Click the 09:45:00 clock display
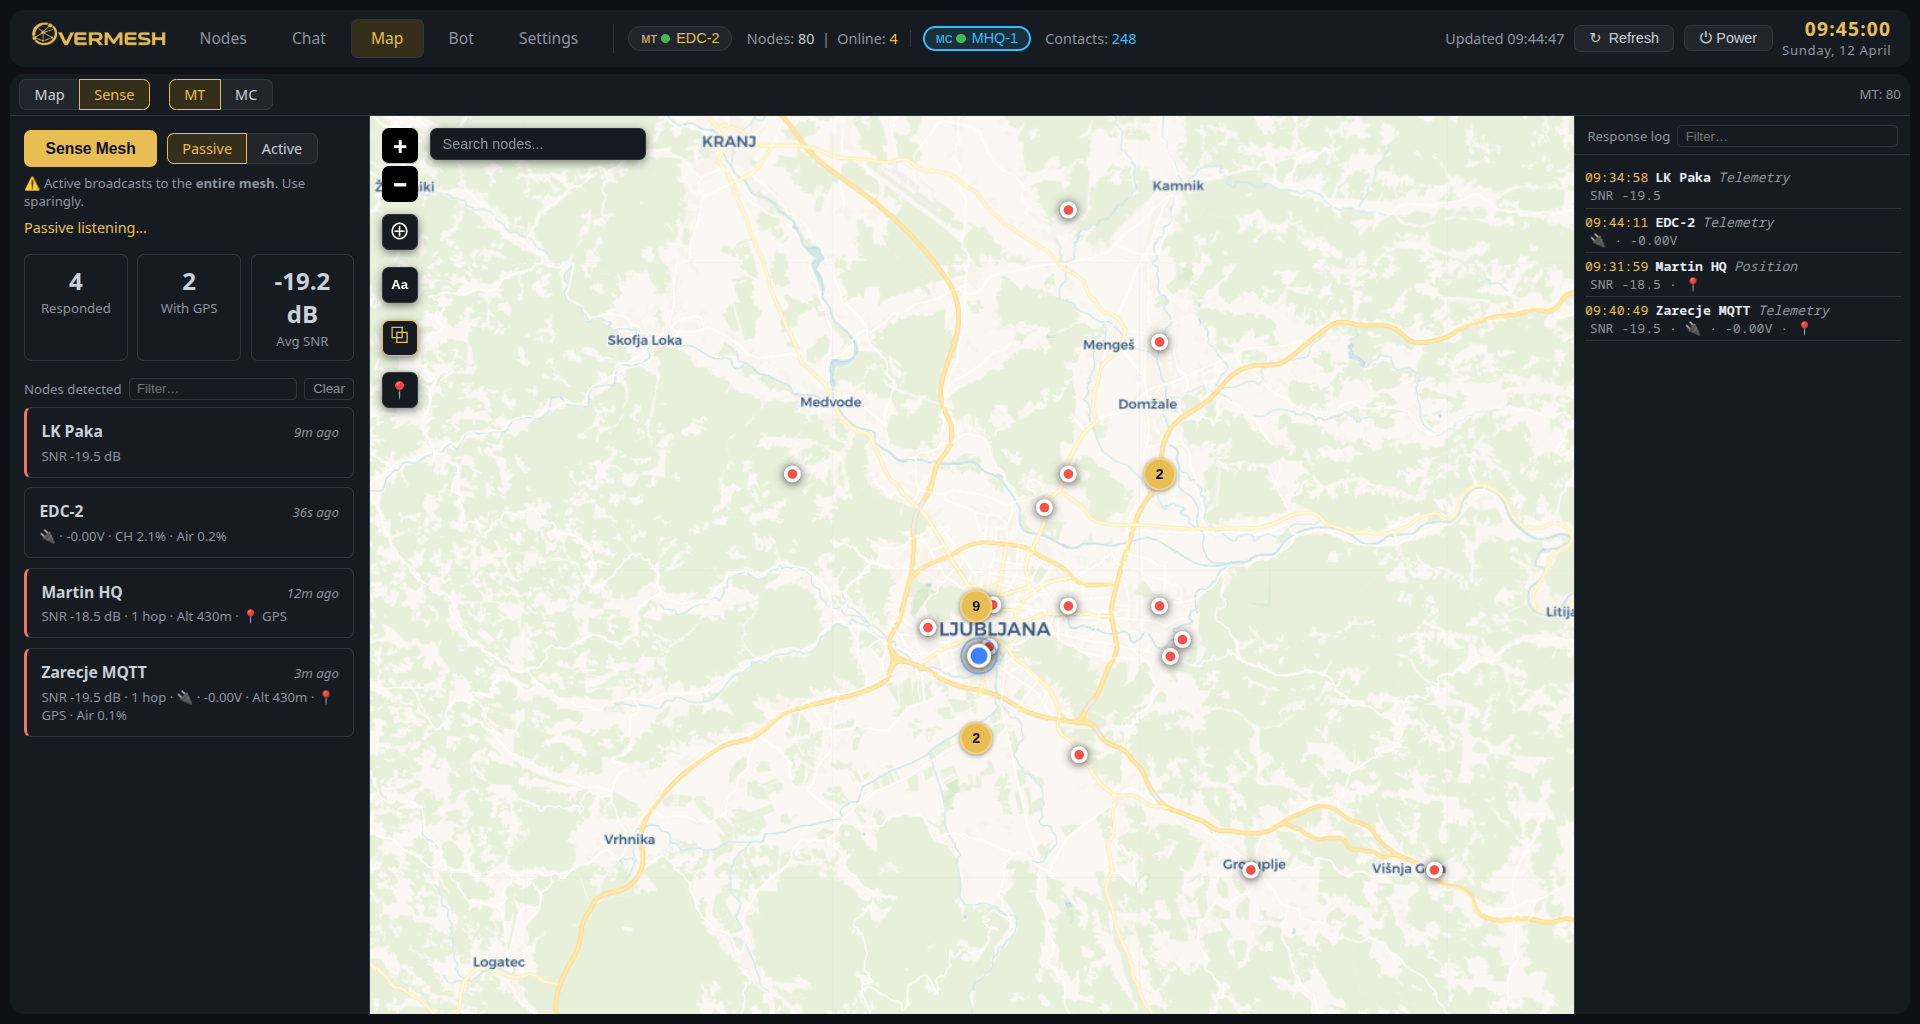Screen dimensions: 1920x1024 pyautogui.click(x=1847, y=29)
